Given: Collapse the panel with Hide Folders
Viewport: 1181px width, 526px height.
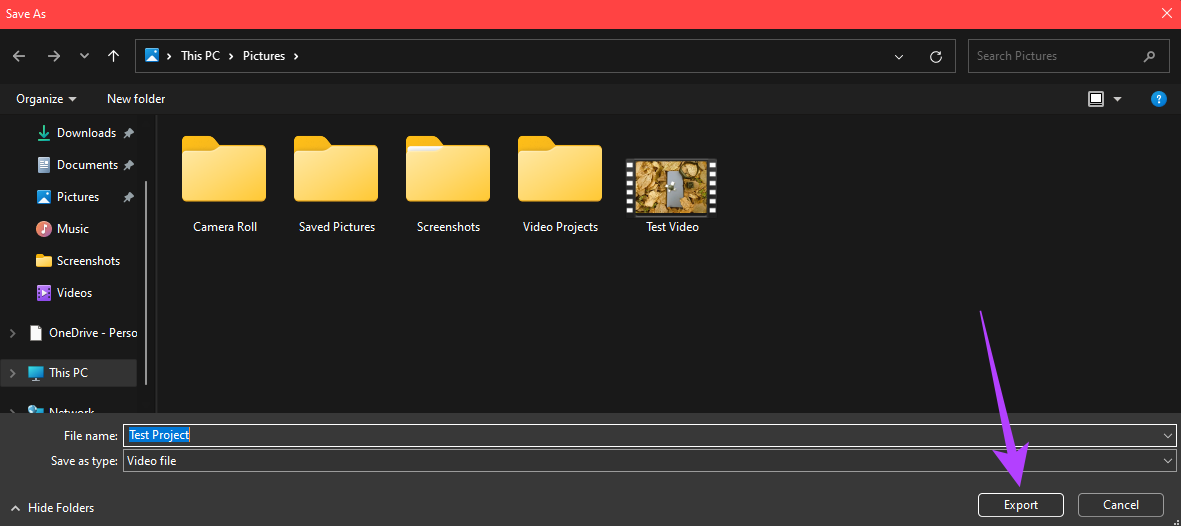Looking at the screenshot, I should [x=52, y=508].
